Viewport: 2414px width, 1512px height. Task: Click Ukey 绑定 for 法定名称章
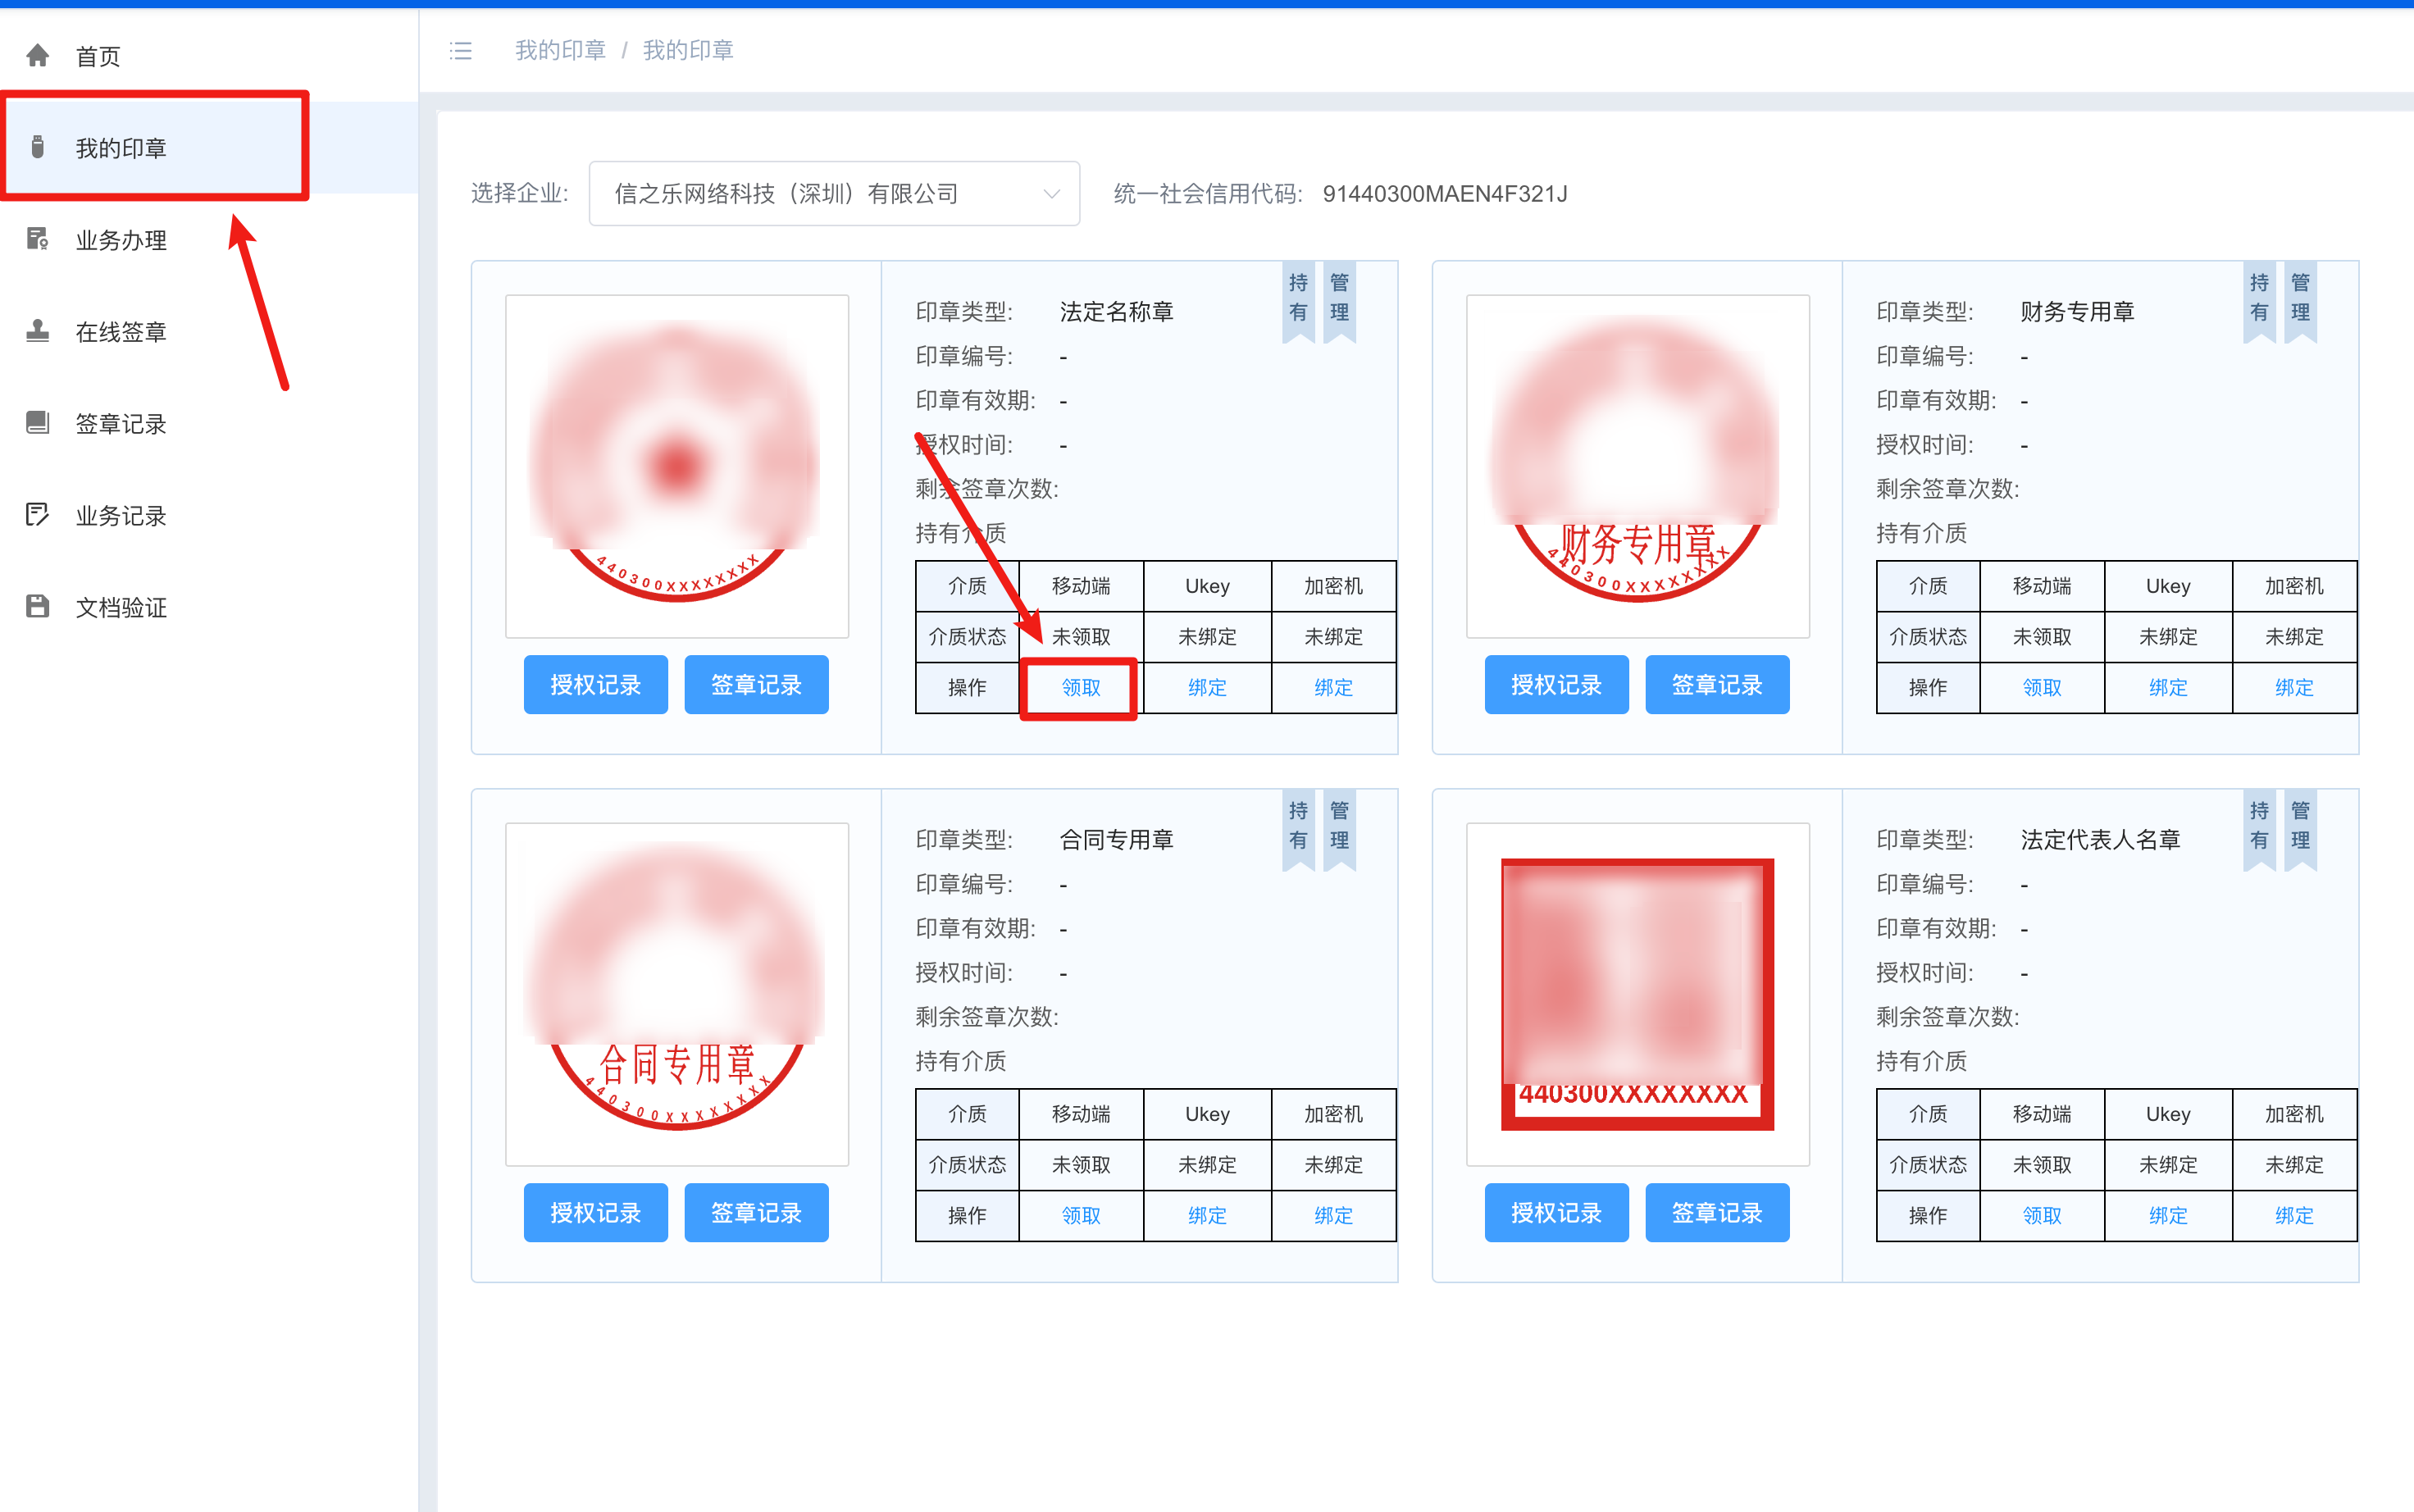1207,688
